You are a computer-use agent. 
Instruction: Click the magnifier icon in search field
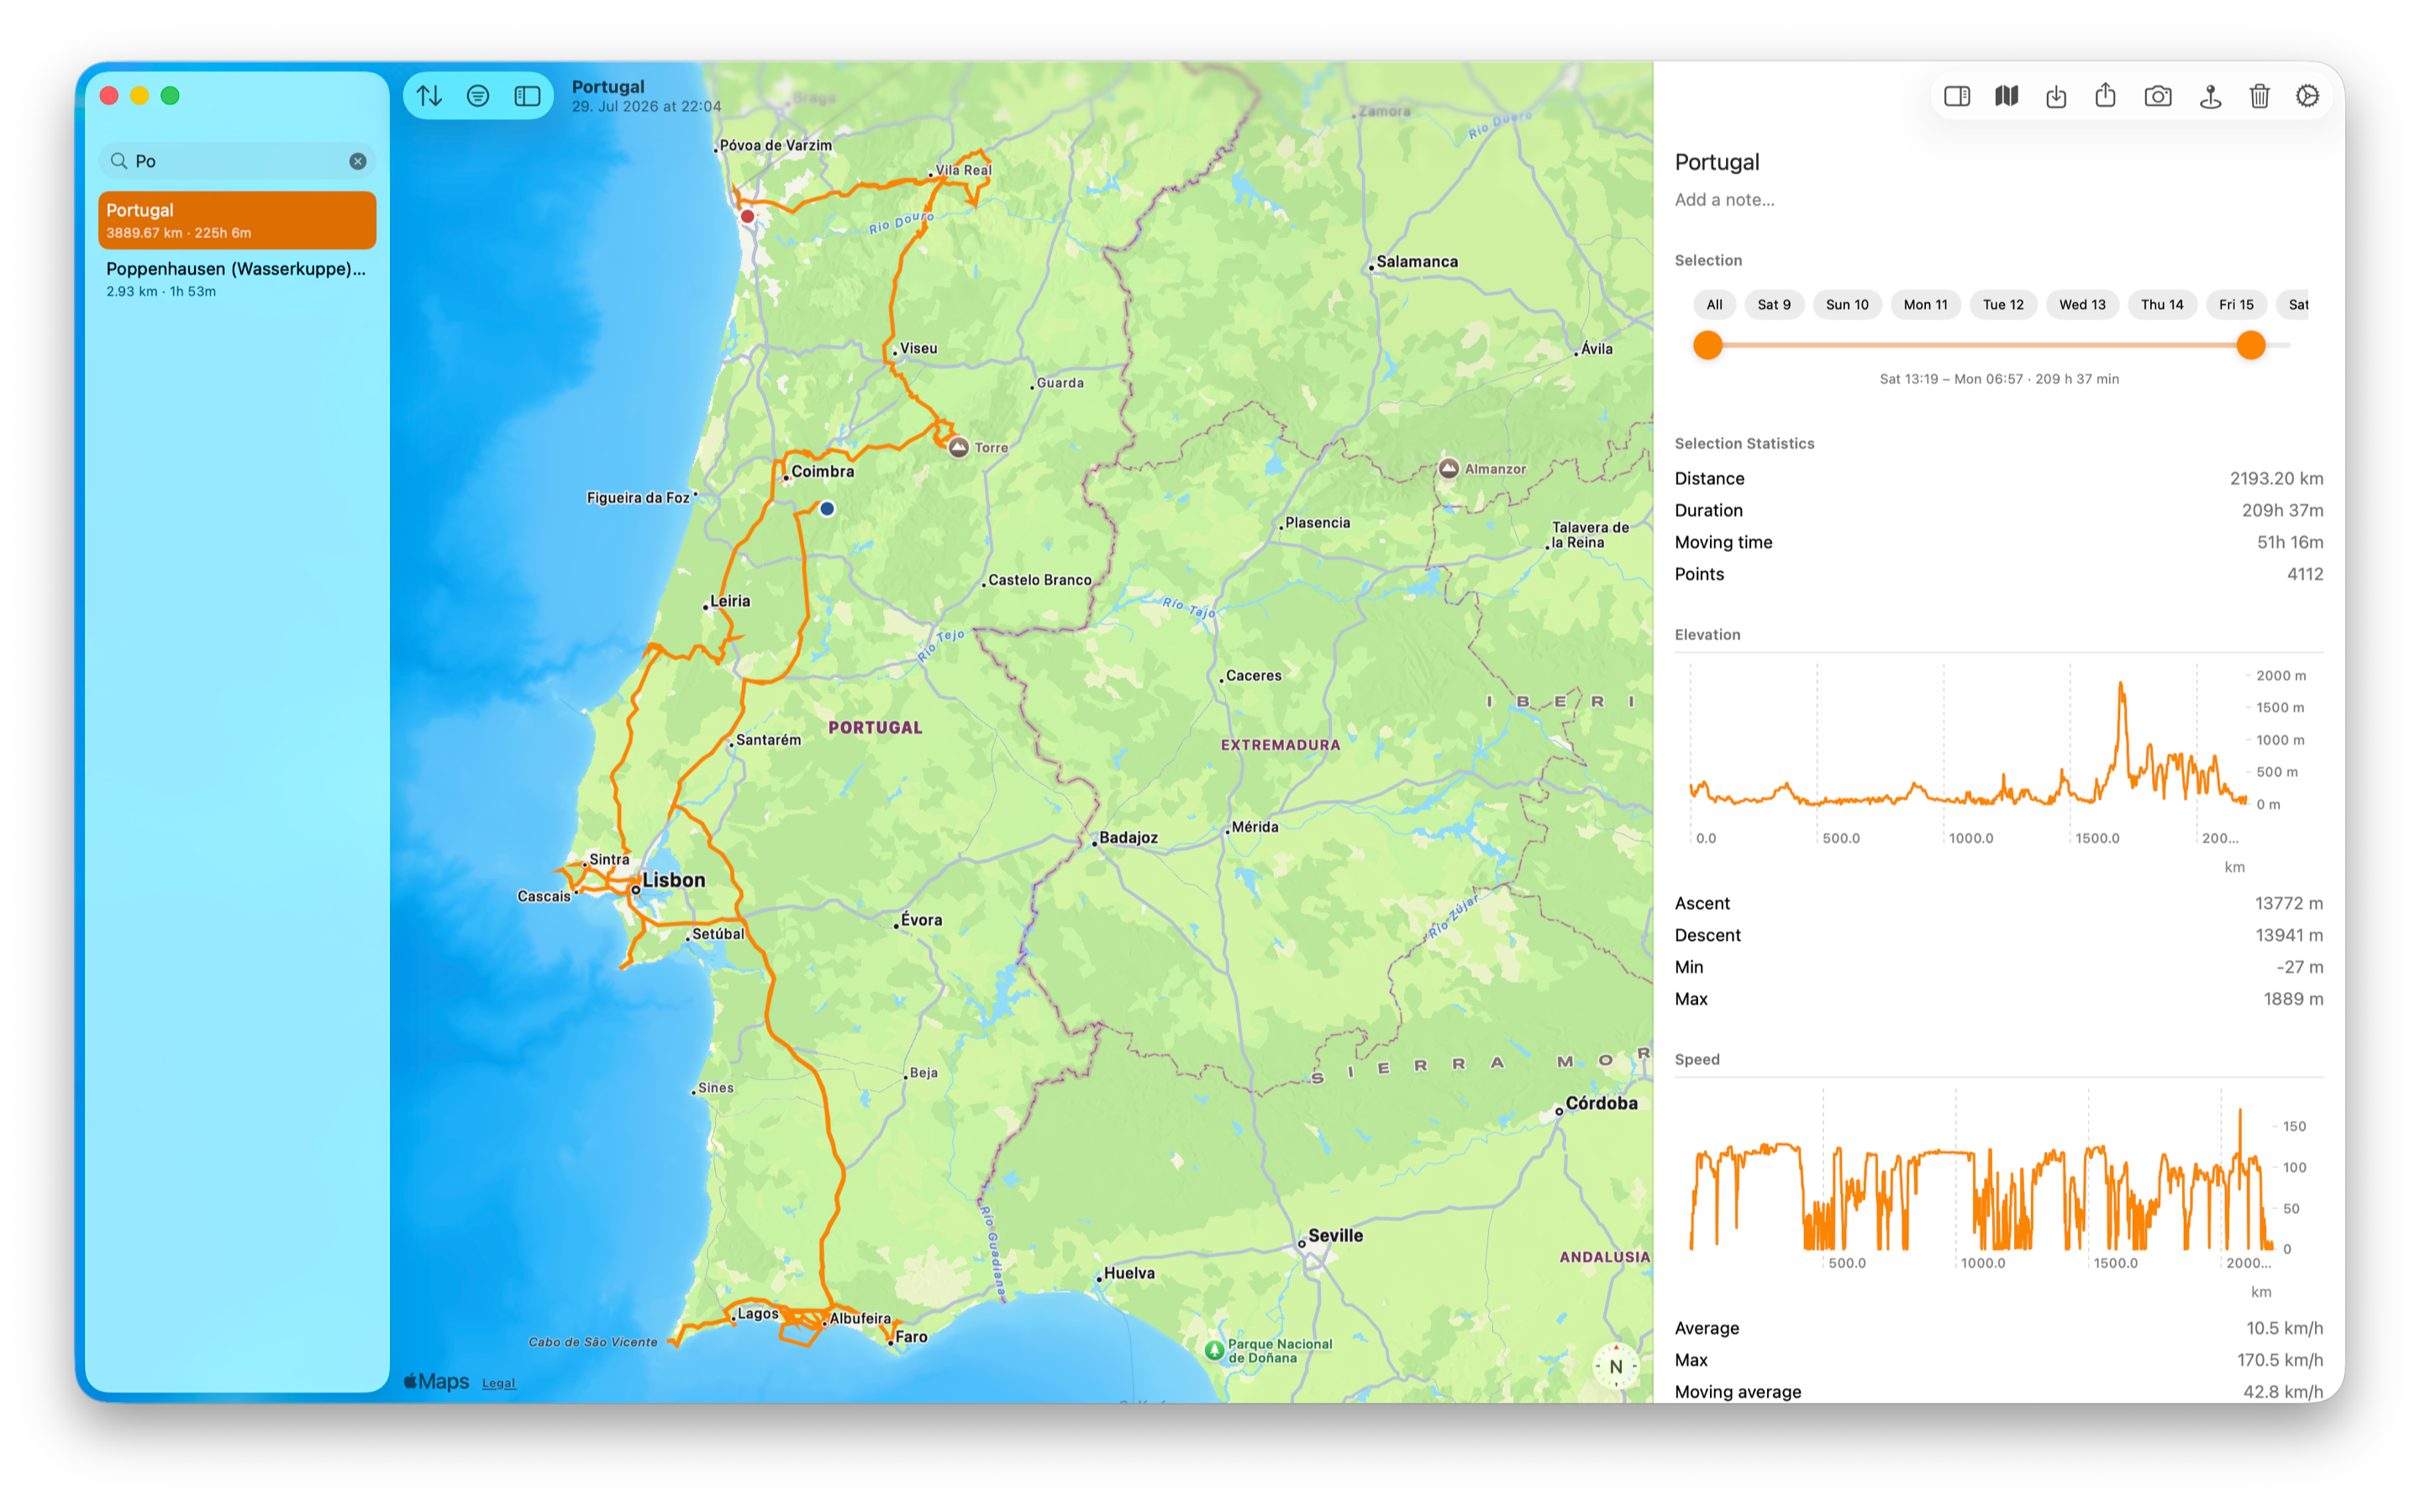pyautogui.click(x=119, y=161)
